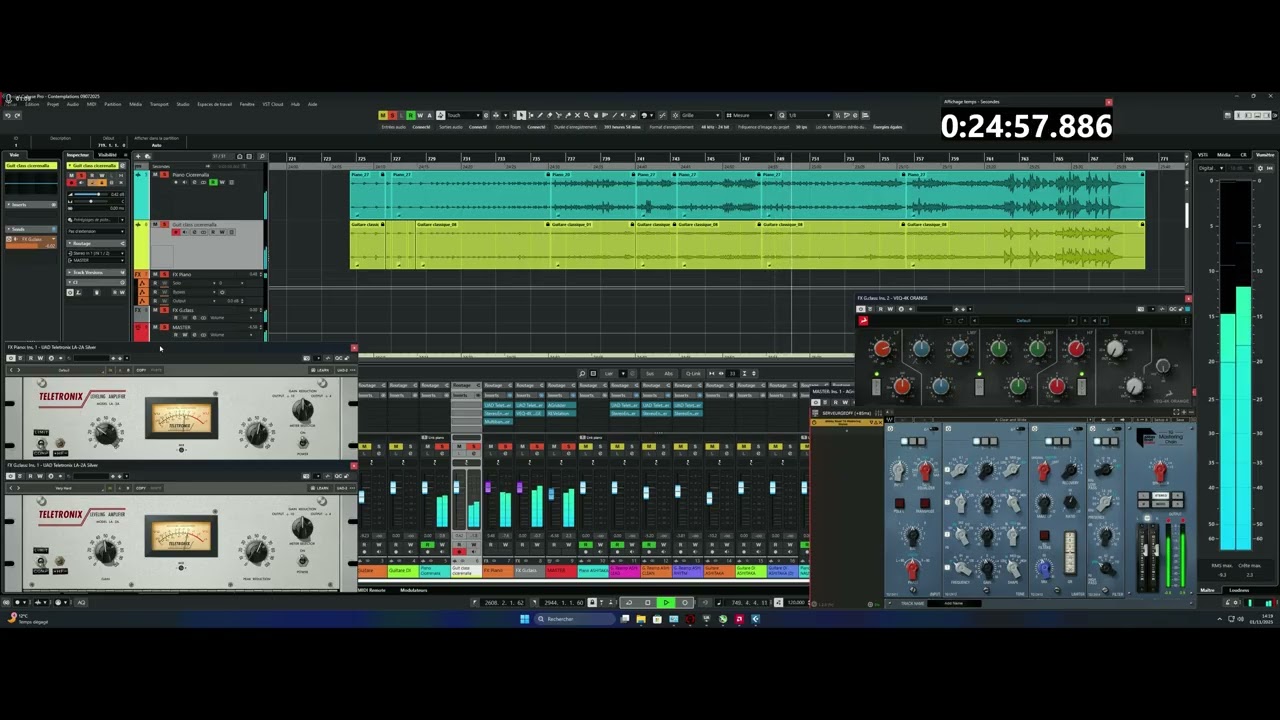Viewport: 1280px width, 720px height.
Task: Click the transport Stop button
Action: pyautogui.click(x=648, y=602)
